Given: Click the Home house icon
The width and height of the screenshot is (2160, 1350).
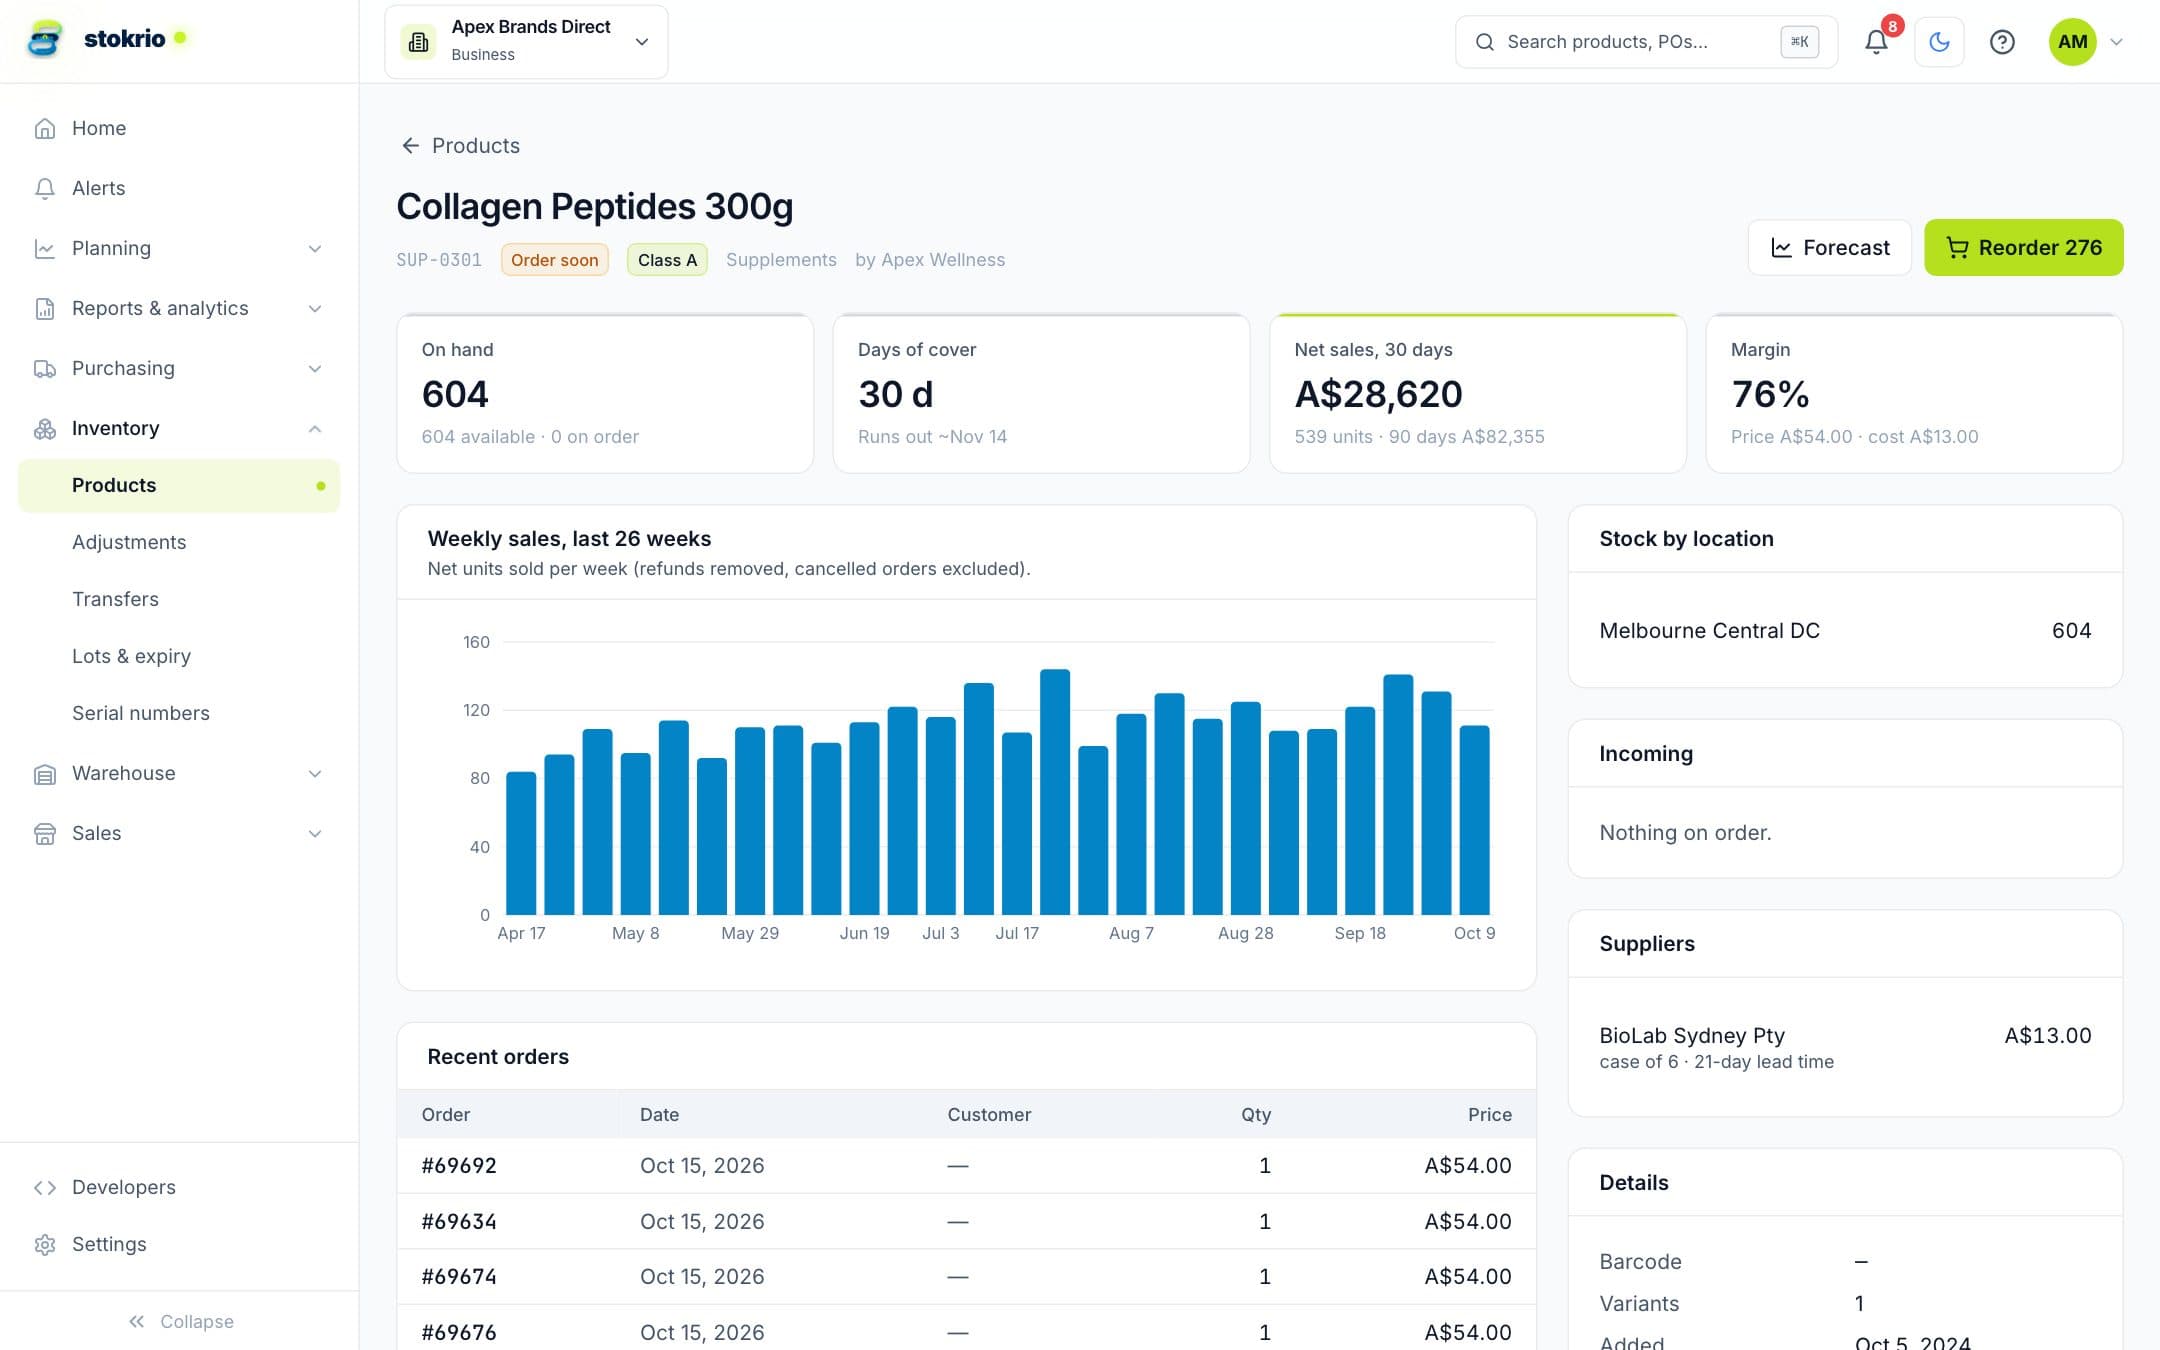Looking at the screenshot, I should [x=44, y=128].
